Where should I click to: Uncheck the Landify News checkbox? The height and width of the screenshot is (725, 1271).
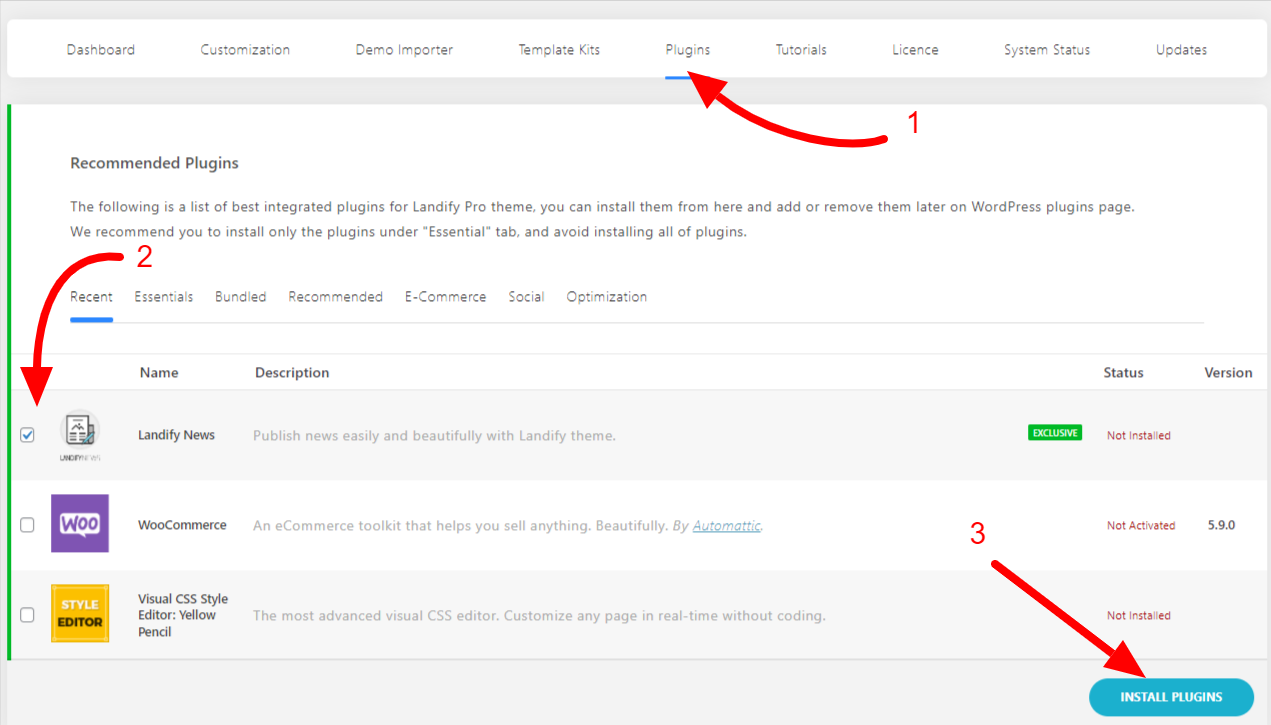[27, 435]
